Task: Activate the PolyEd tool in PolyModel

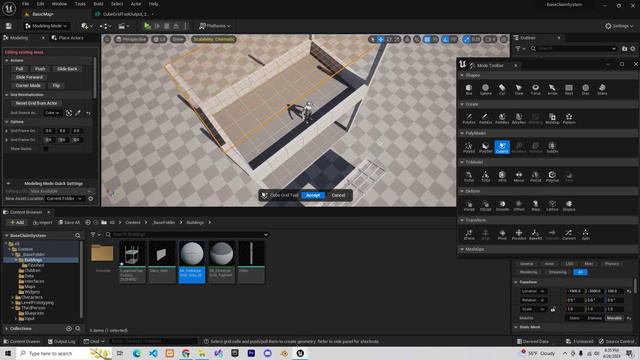Action: (x=469, y=148)
